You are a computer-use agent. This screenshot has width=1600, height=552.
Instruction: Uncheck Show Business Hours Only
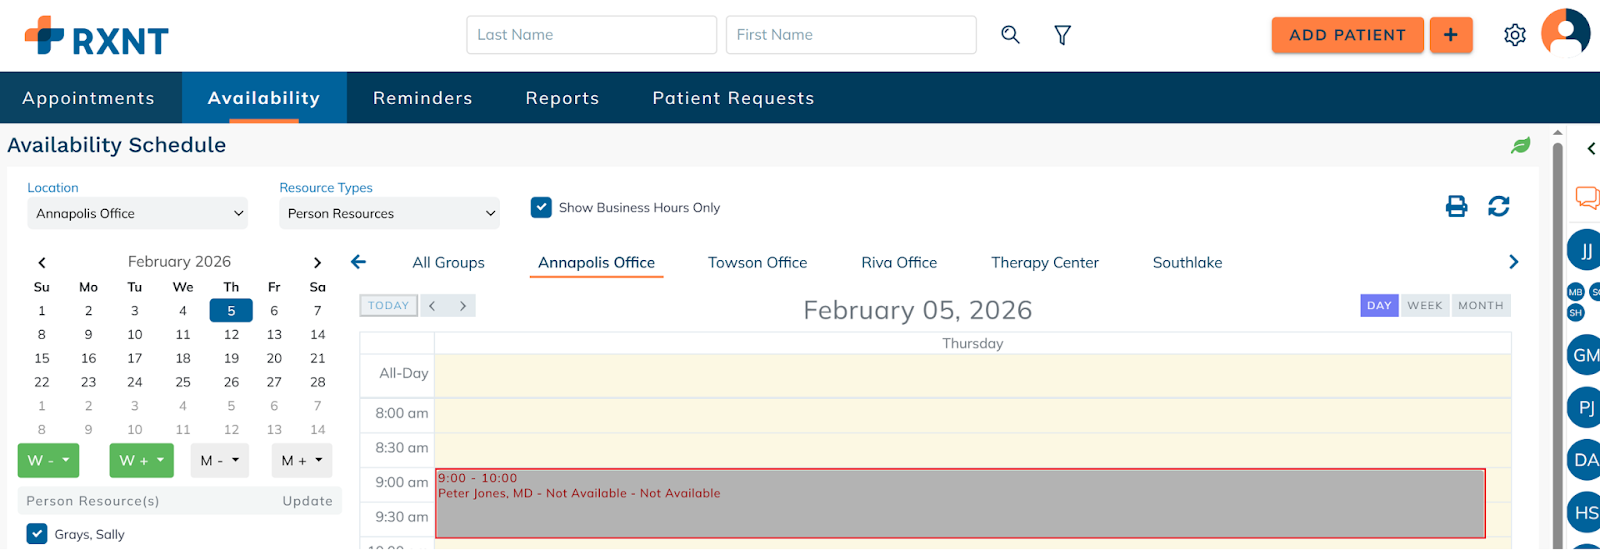(541, 208)
